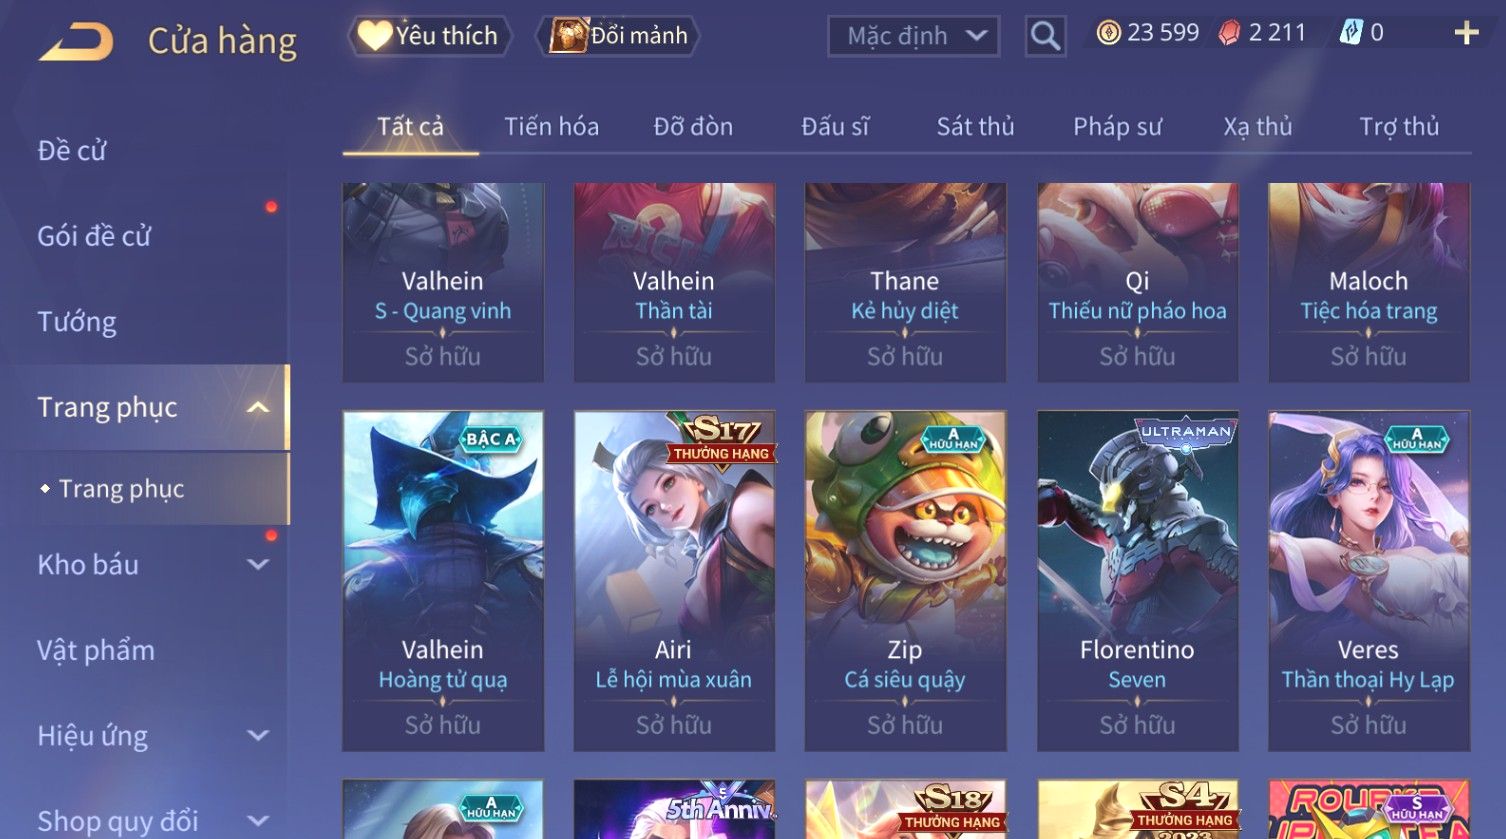Open the Mặc định sort dropdown
The width and height of the screenshot is (1506, 839).
[913, 37]
